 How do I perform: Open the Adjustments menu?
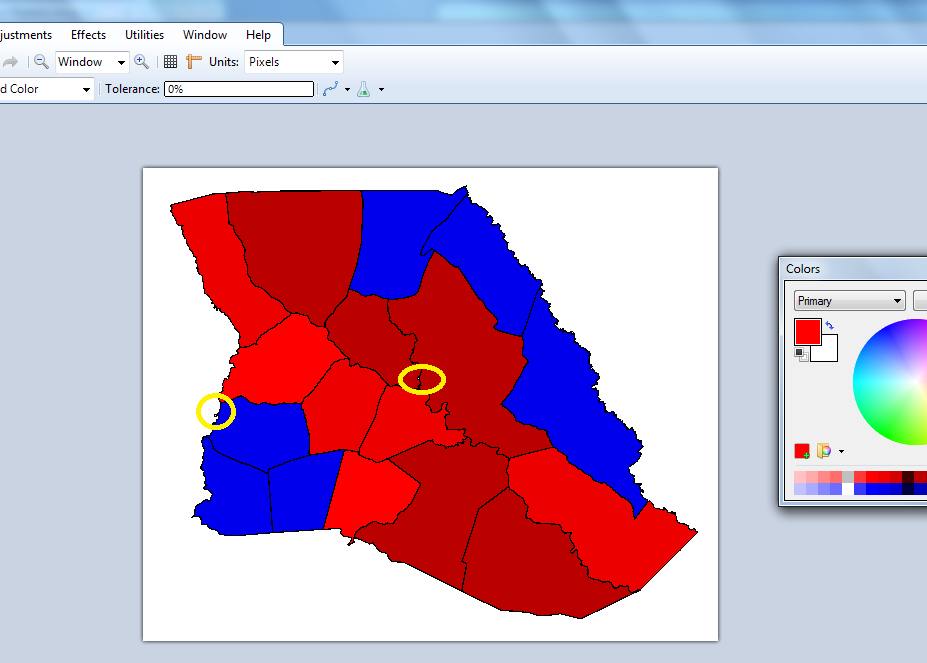coord(26,35)
